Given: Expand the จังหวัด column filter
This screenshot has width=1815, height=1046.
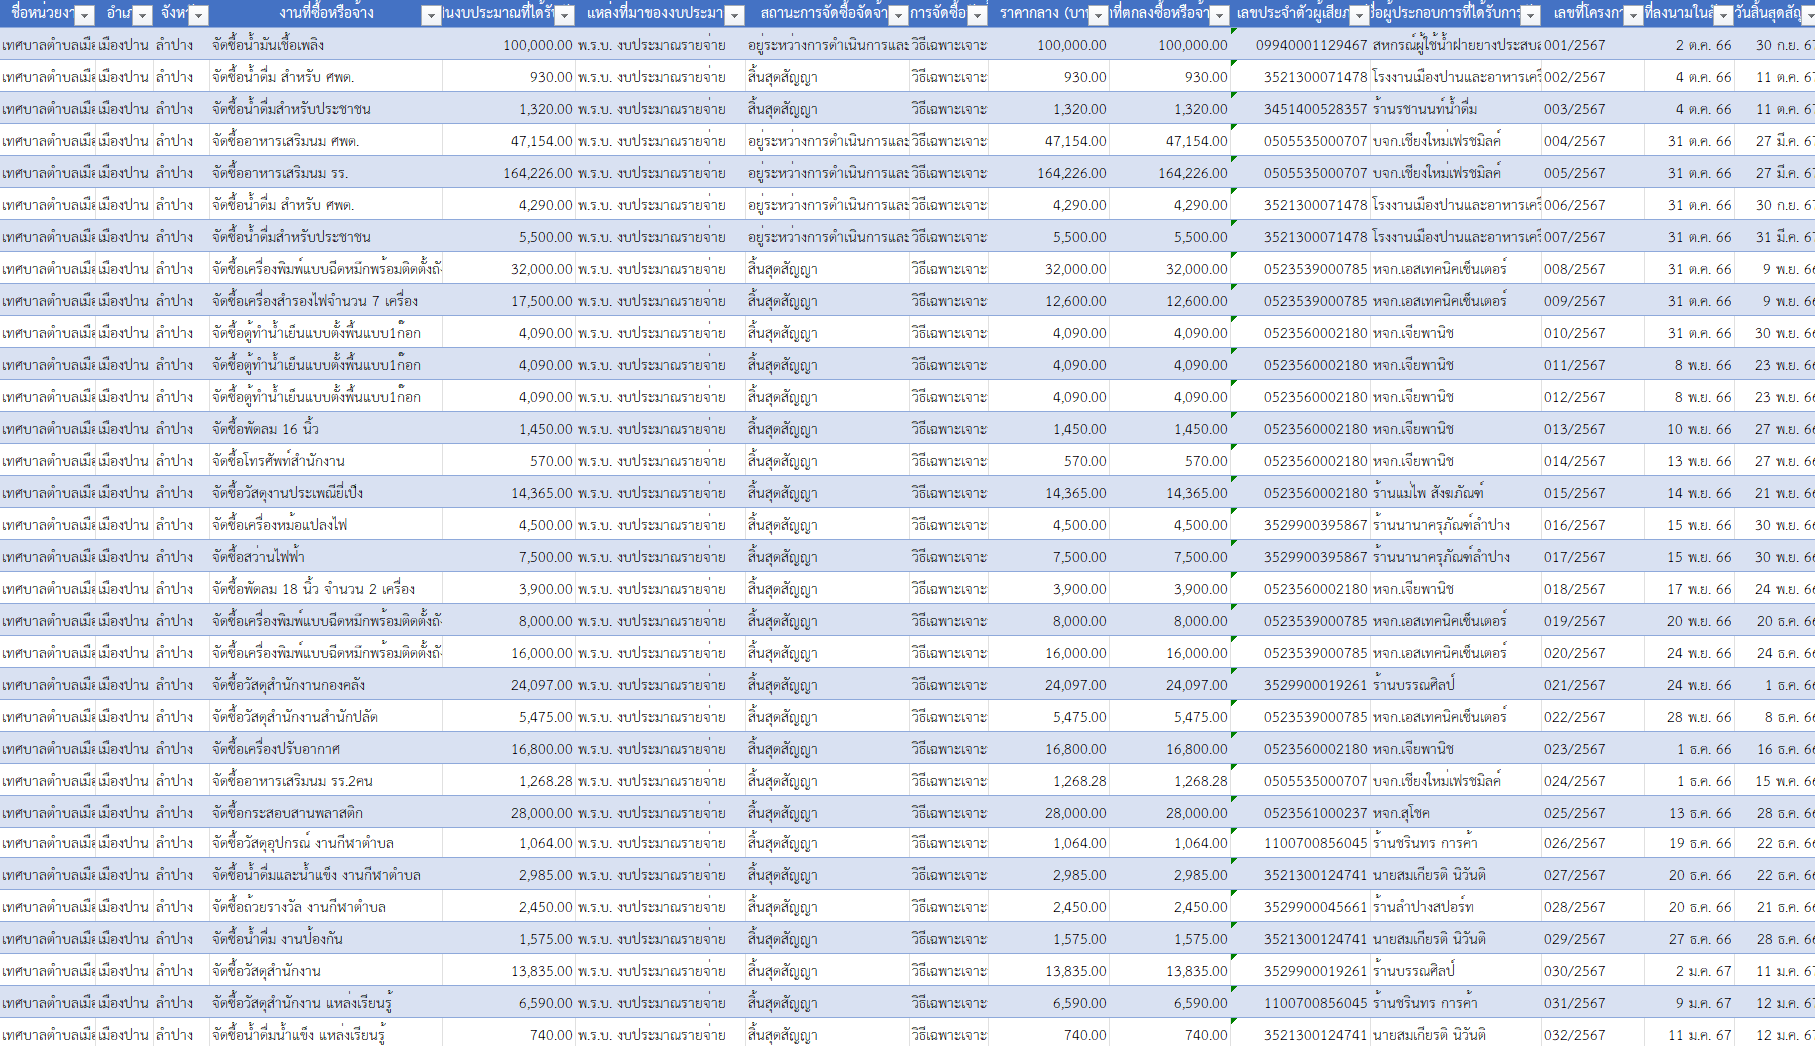Looking at the screenshot, I should pyautogui.click(x=199, y=15).
